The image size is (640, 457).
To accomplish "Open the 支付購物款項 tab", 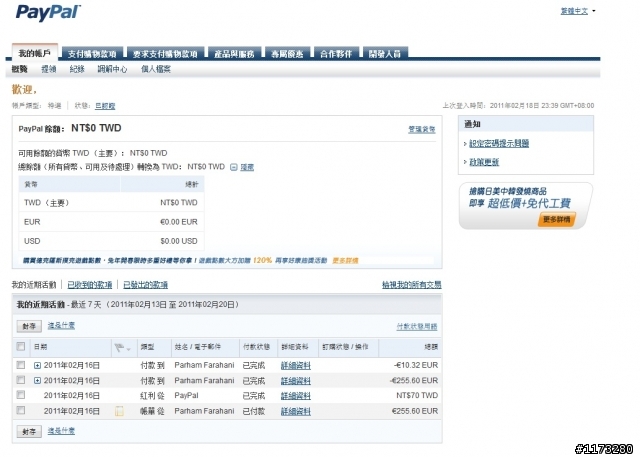I will click(92, 54).
